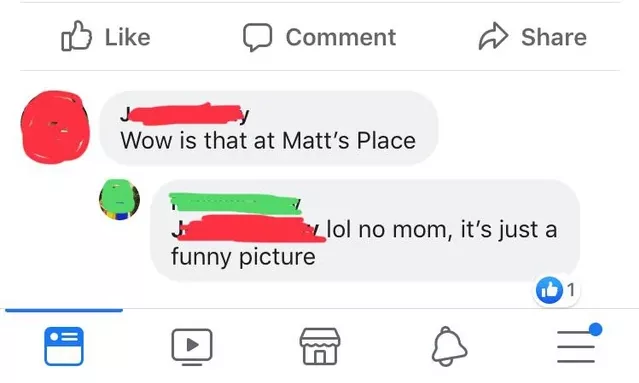The width and height of the screenshot is (639, 383).
Task: Tap the Like thumbs-up icon
Action: tap(76, 36)
